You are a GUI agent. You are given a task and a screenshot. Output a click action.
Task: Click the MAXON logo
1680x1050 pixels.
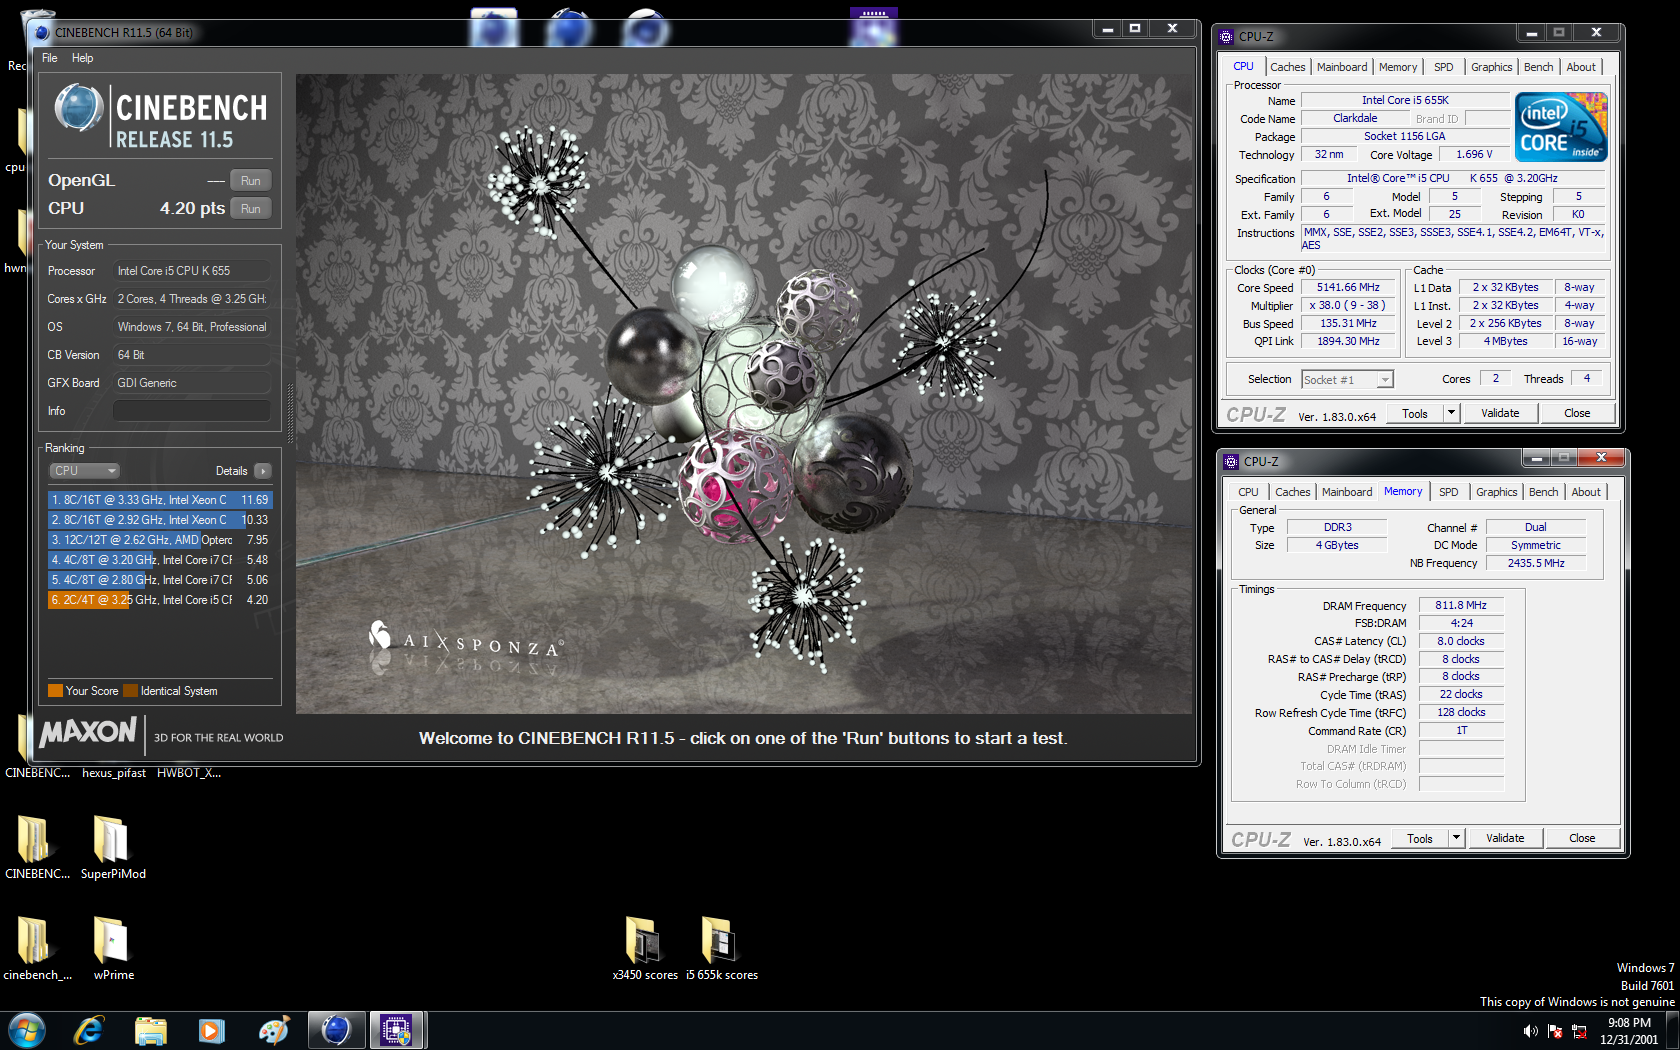click(88, 733)
